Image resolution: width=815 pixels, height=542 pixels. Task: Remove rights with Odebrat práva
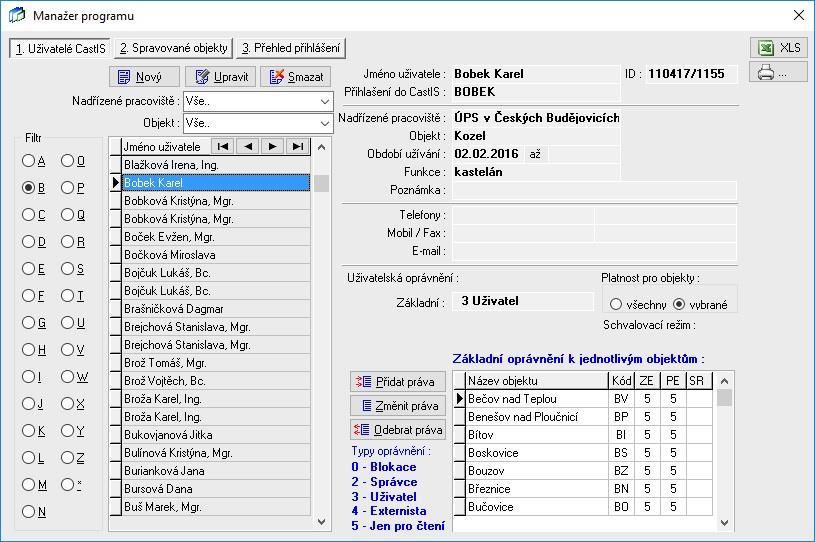point(398,430)
